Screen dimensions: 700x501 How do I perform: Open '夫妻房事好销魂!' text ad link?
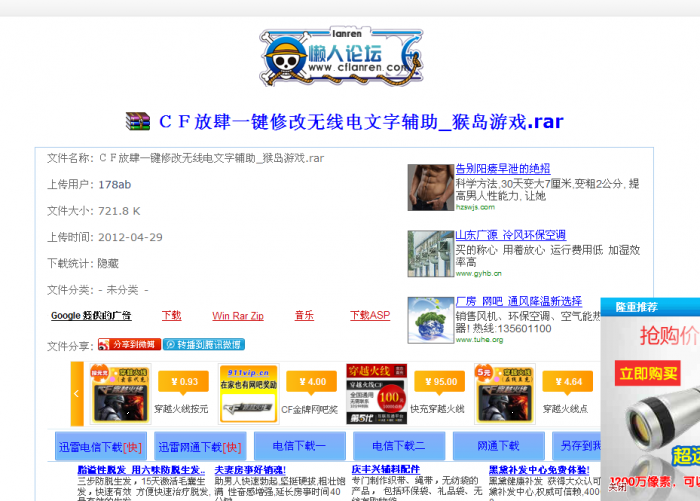pos(250,470)
